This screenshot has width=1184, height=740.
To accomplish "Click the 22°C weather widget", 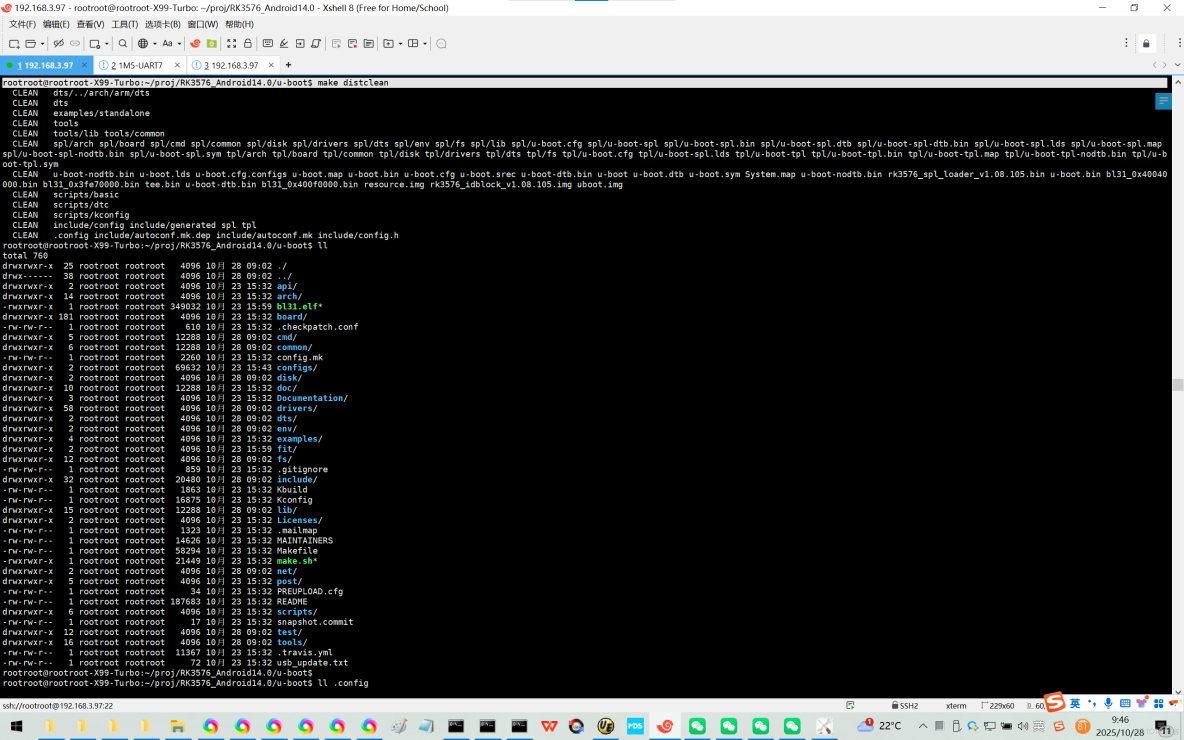I will pyautogui.click(x=879, y=726).
